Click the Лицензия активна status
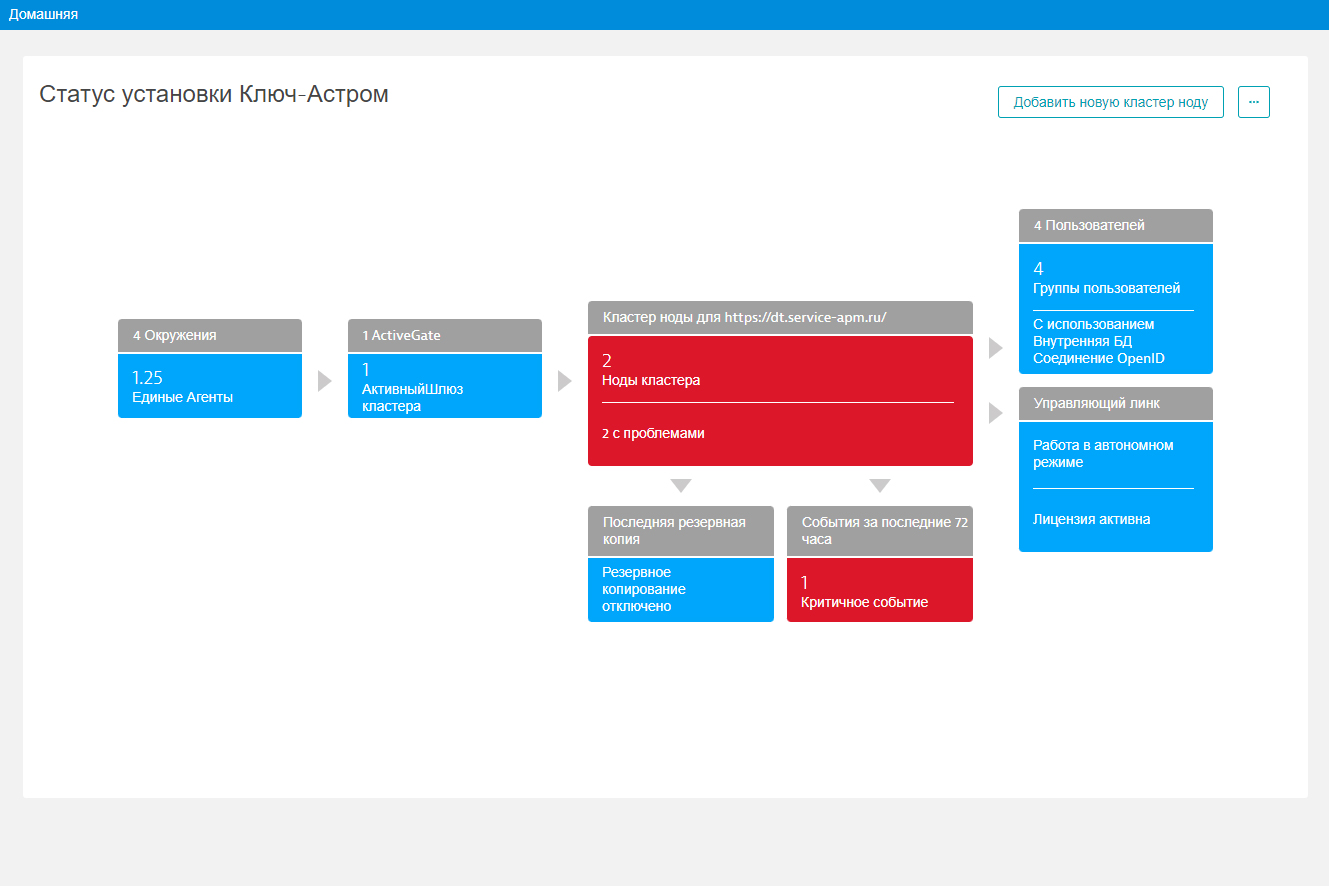Screen dimensions: 1329x886 coord(1091,520)
